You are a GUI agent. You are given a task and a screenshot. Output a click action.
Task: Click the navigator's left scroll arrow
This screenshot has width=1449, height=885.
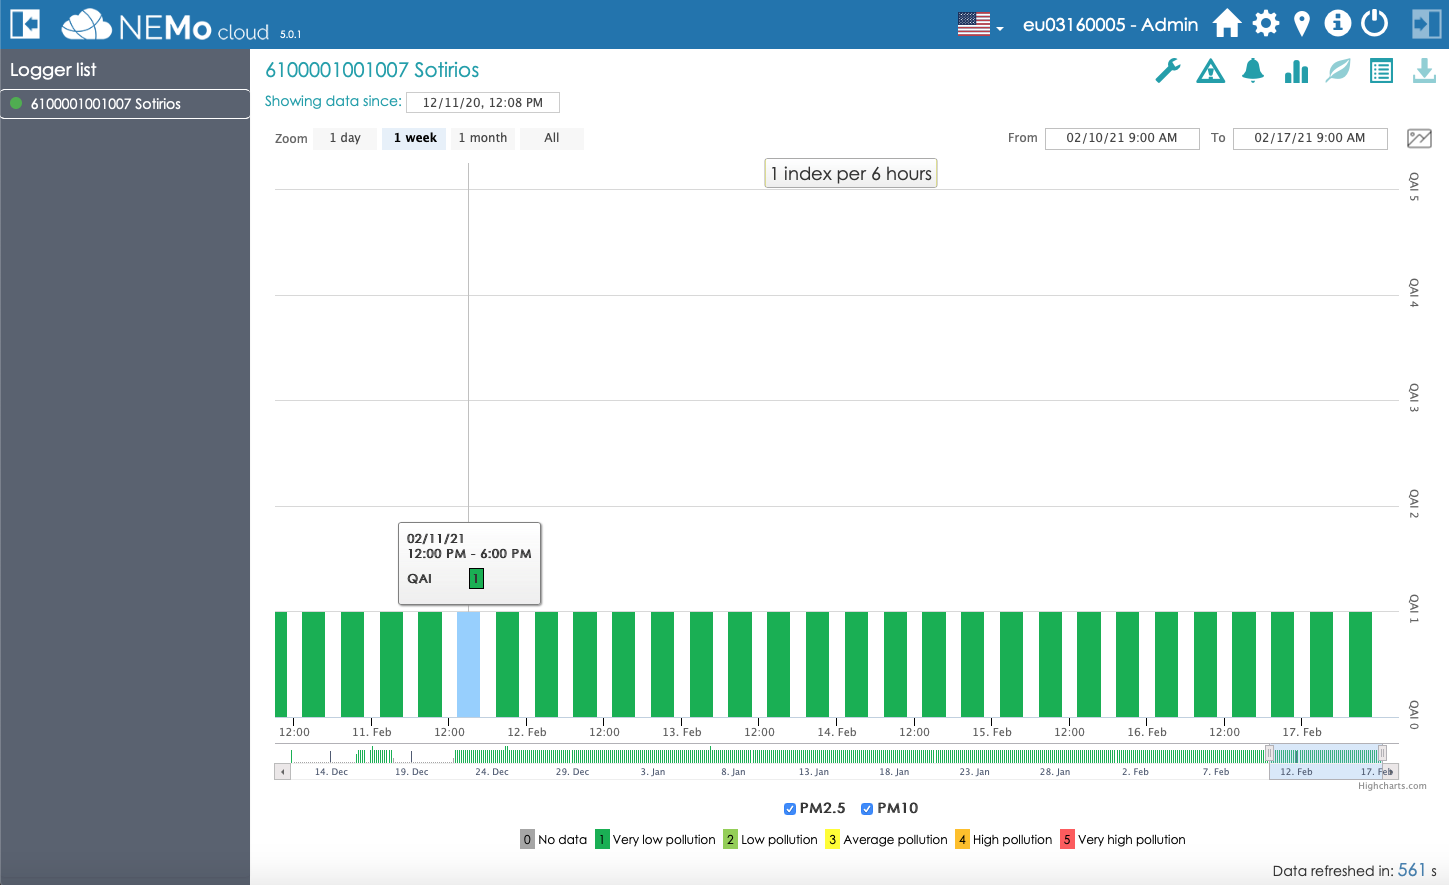pyautogui.click(x=283, y=772)
